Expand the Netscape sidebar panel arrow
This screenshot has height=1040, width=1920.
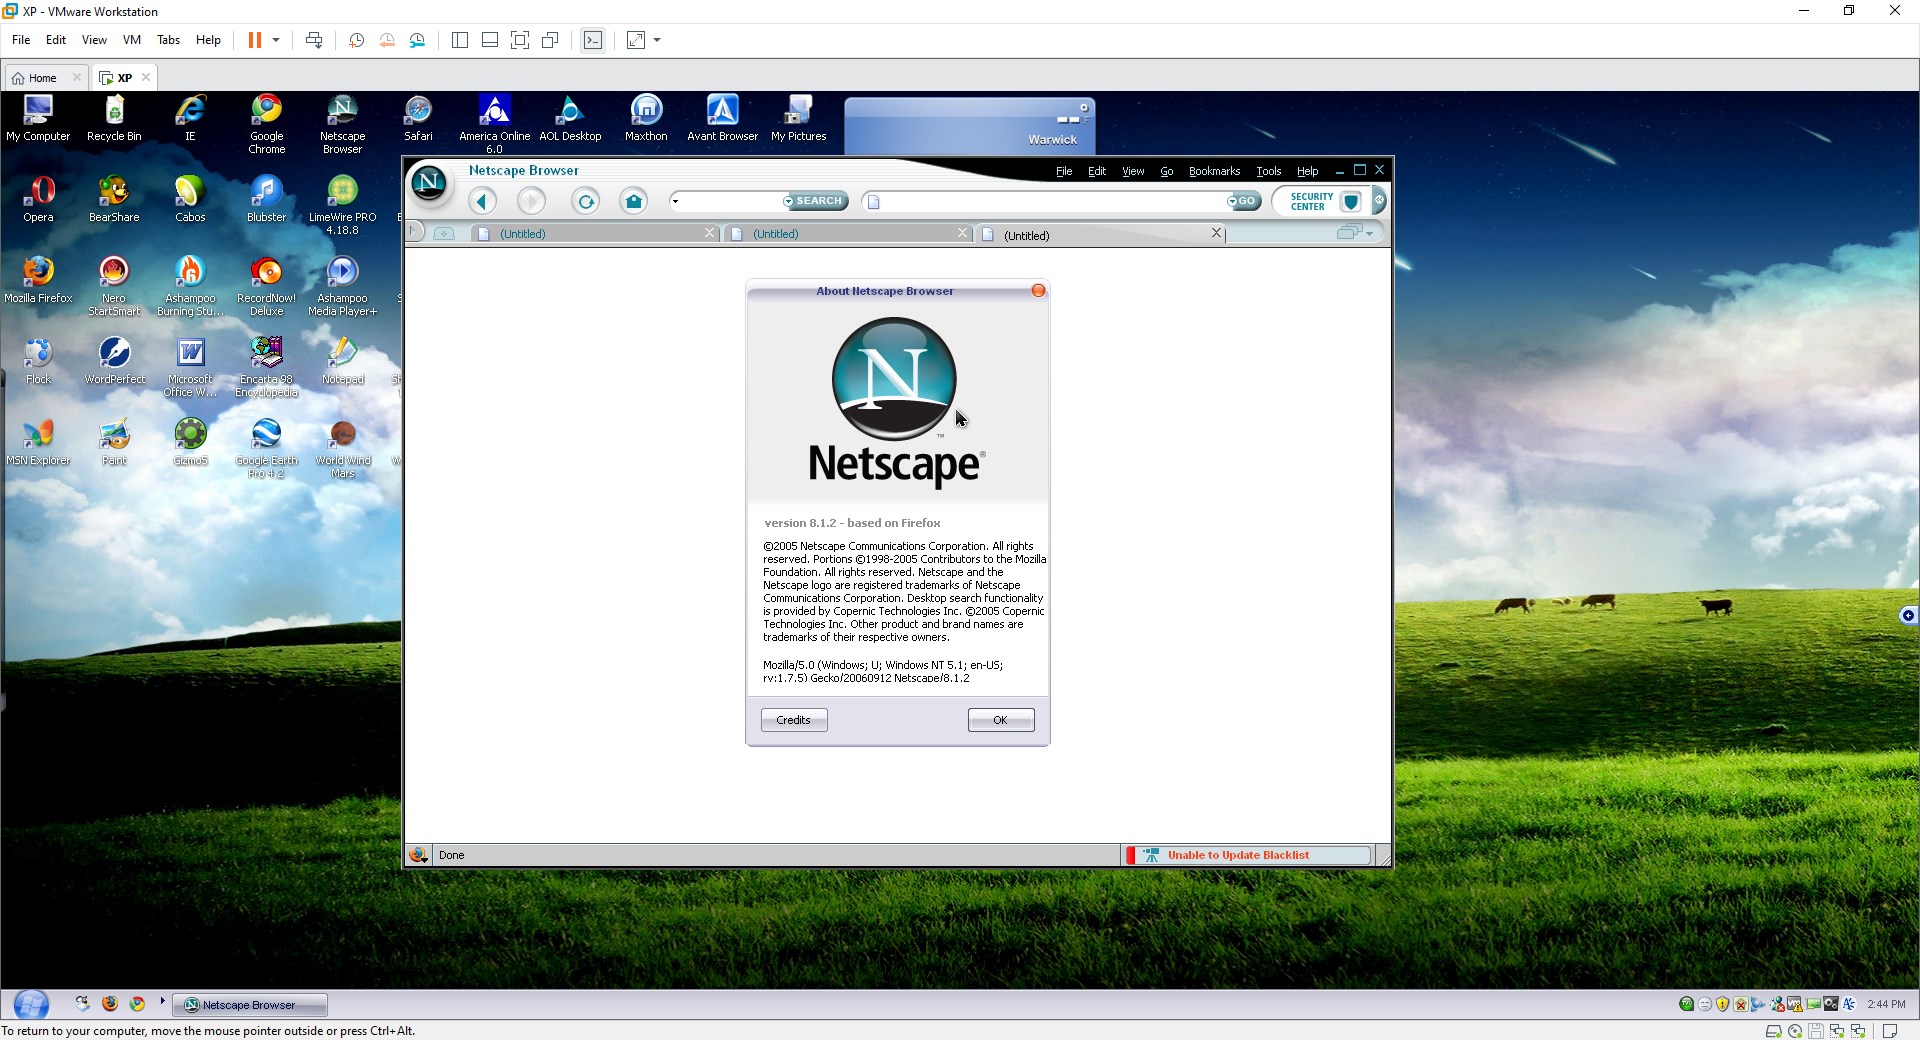pos(415,233)
